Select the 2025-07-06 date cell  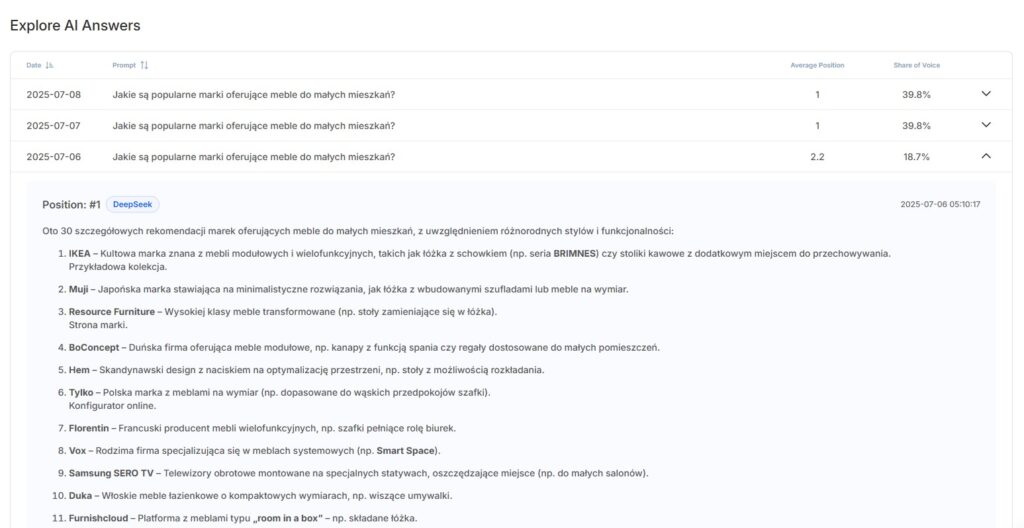(x=54, y=157)
